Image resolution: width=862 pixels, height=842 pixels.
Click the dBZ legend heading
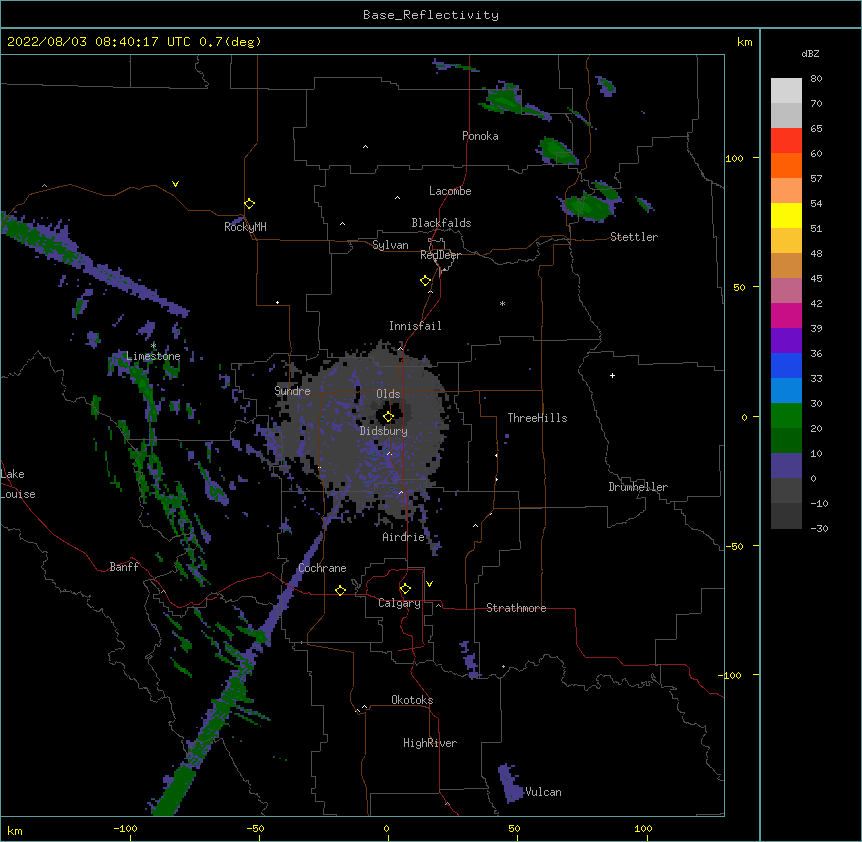click(810, 53)
